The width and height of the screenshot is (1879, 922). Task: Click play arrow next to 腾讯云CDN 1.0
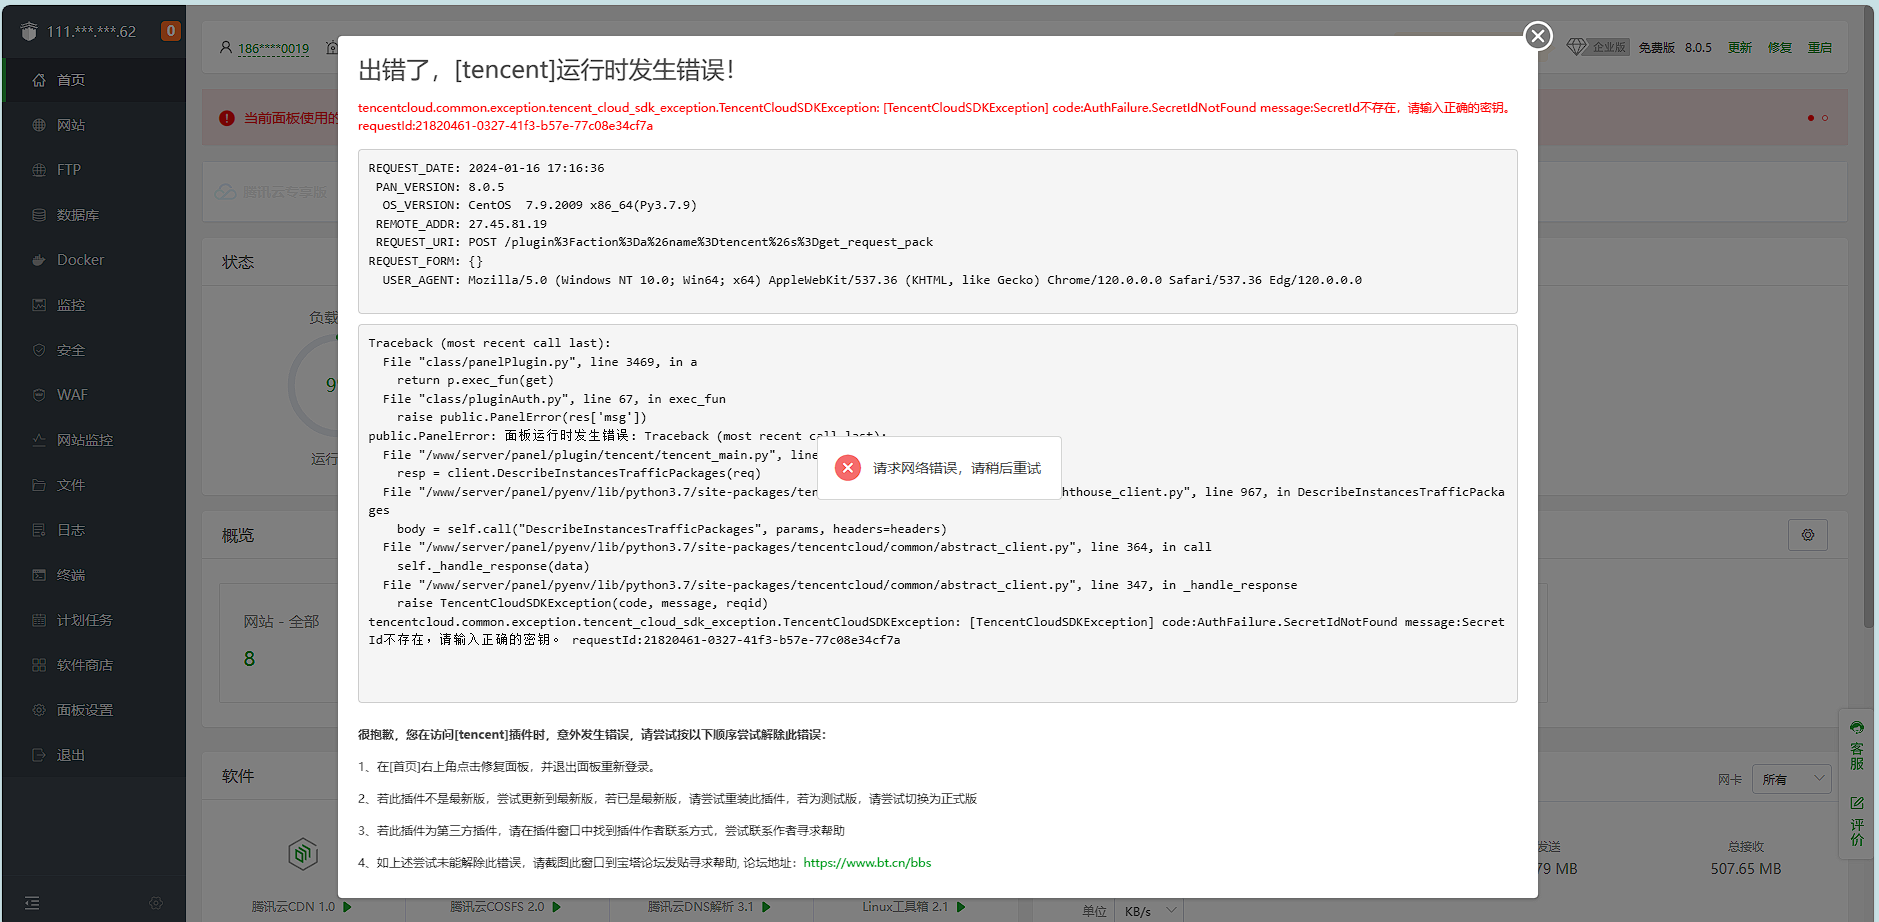coord(347,907)
